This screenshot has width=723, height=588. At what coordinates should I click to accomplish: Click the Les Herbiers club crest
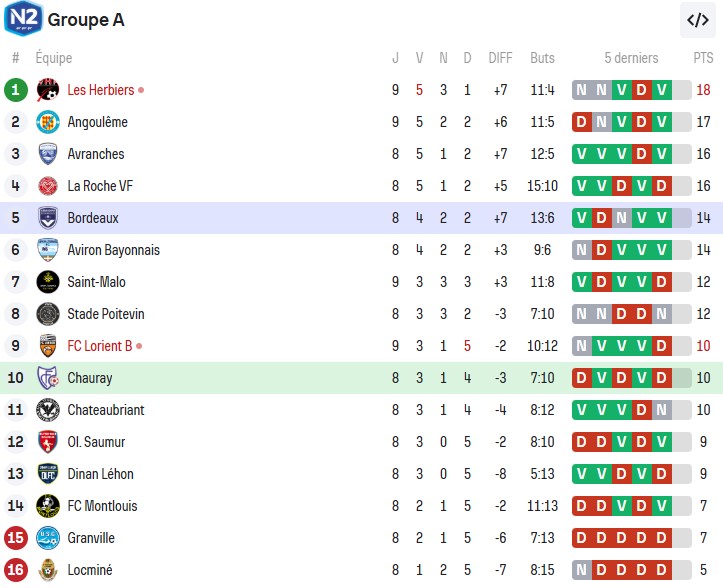[x=47, y=90]
